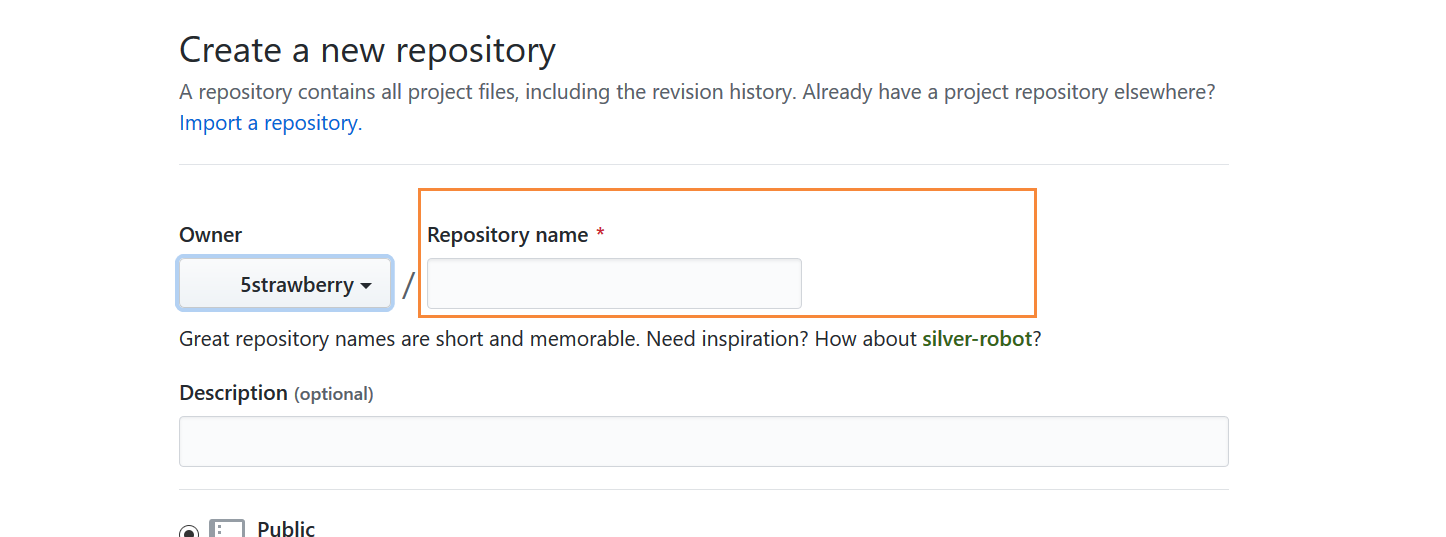The height and width of the screenshot is (537, 1446).
Task: Click the red required asterisk
Action: click(x=600, y=235)
